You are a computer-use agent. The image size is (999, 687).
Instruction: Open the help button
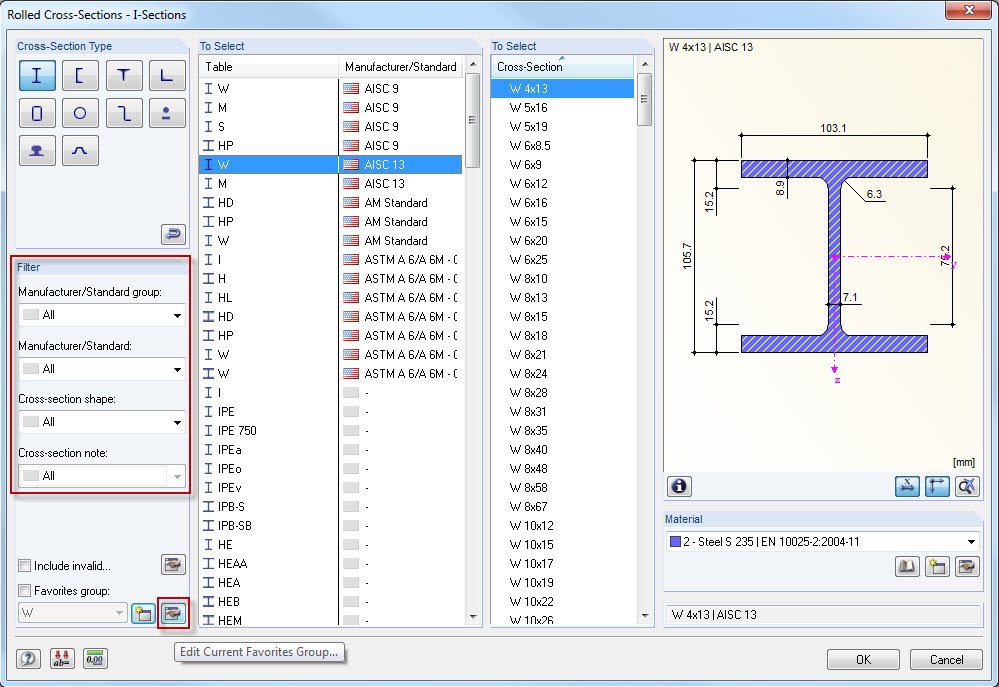tap(29, 658)
